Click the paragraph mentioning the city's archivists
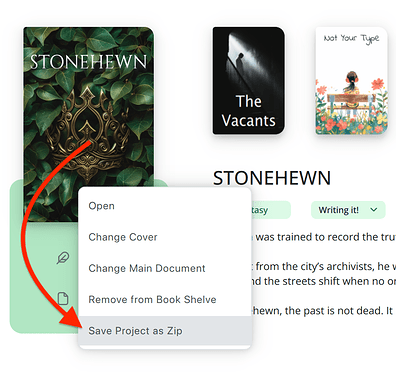The image size is (396, 375). [x=323, y=274]
